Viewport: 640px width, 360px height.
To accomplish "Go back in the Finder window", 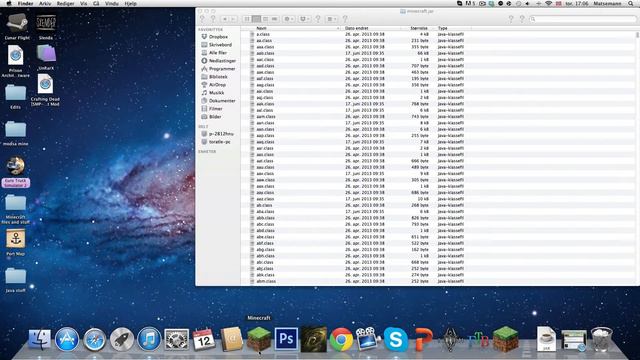I will click(224, 19).
